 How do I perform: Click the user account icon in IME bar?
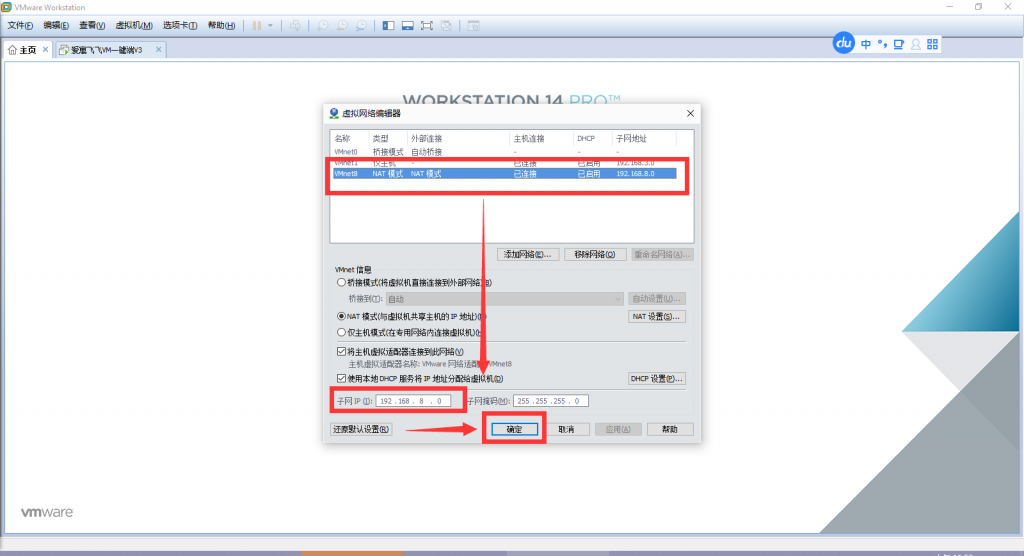916,44
